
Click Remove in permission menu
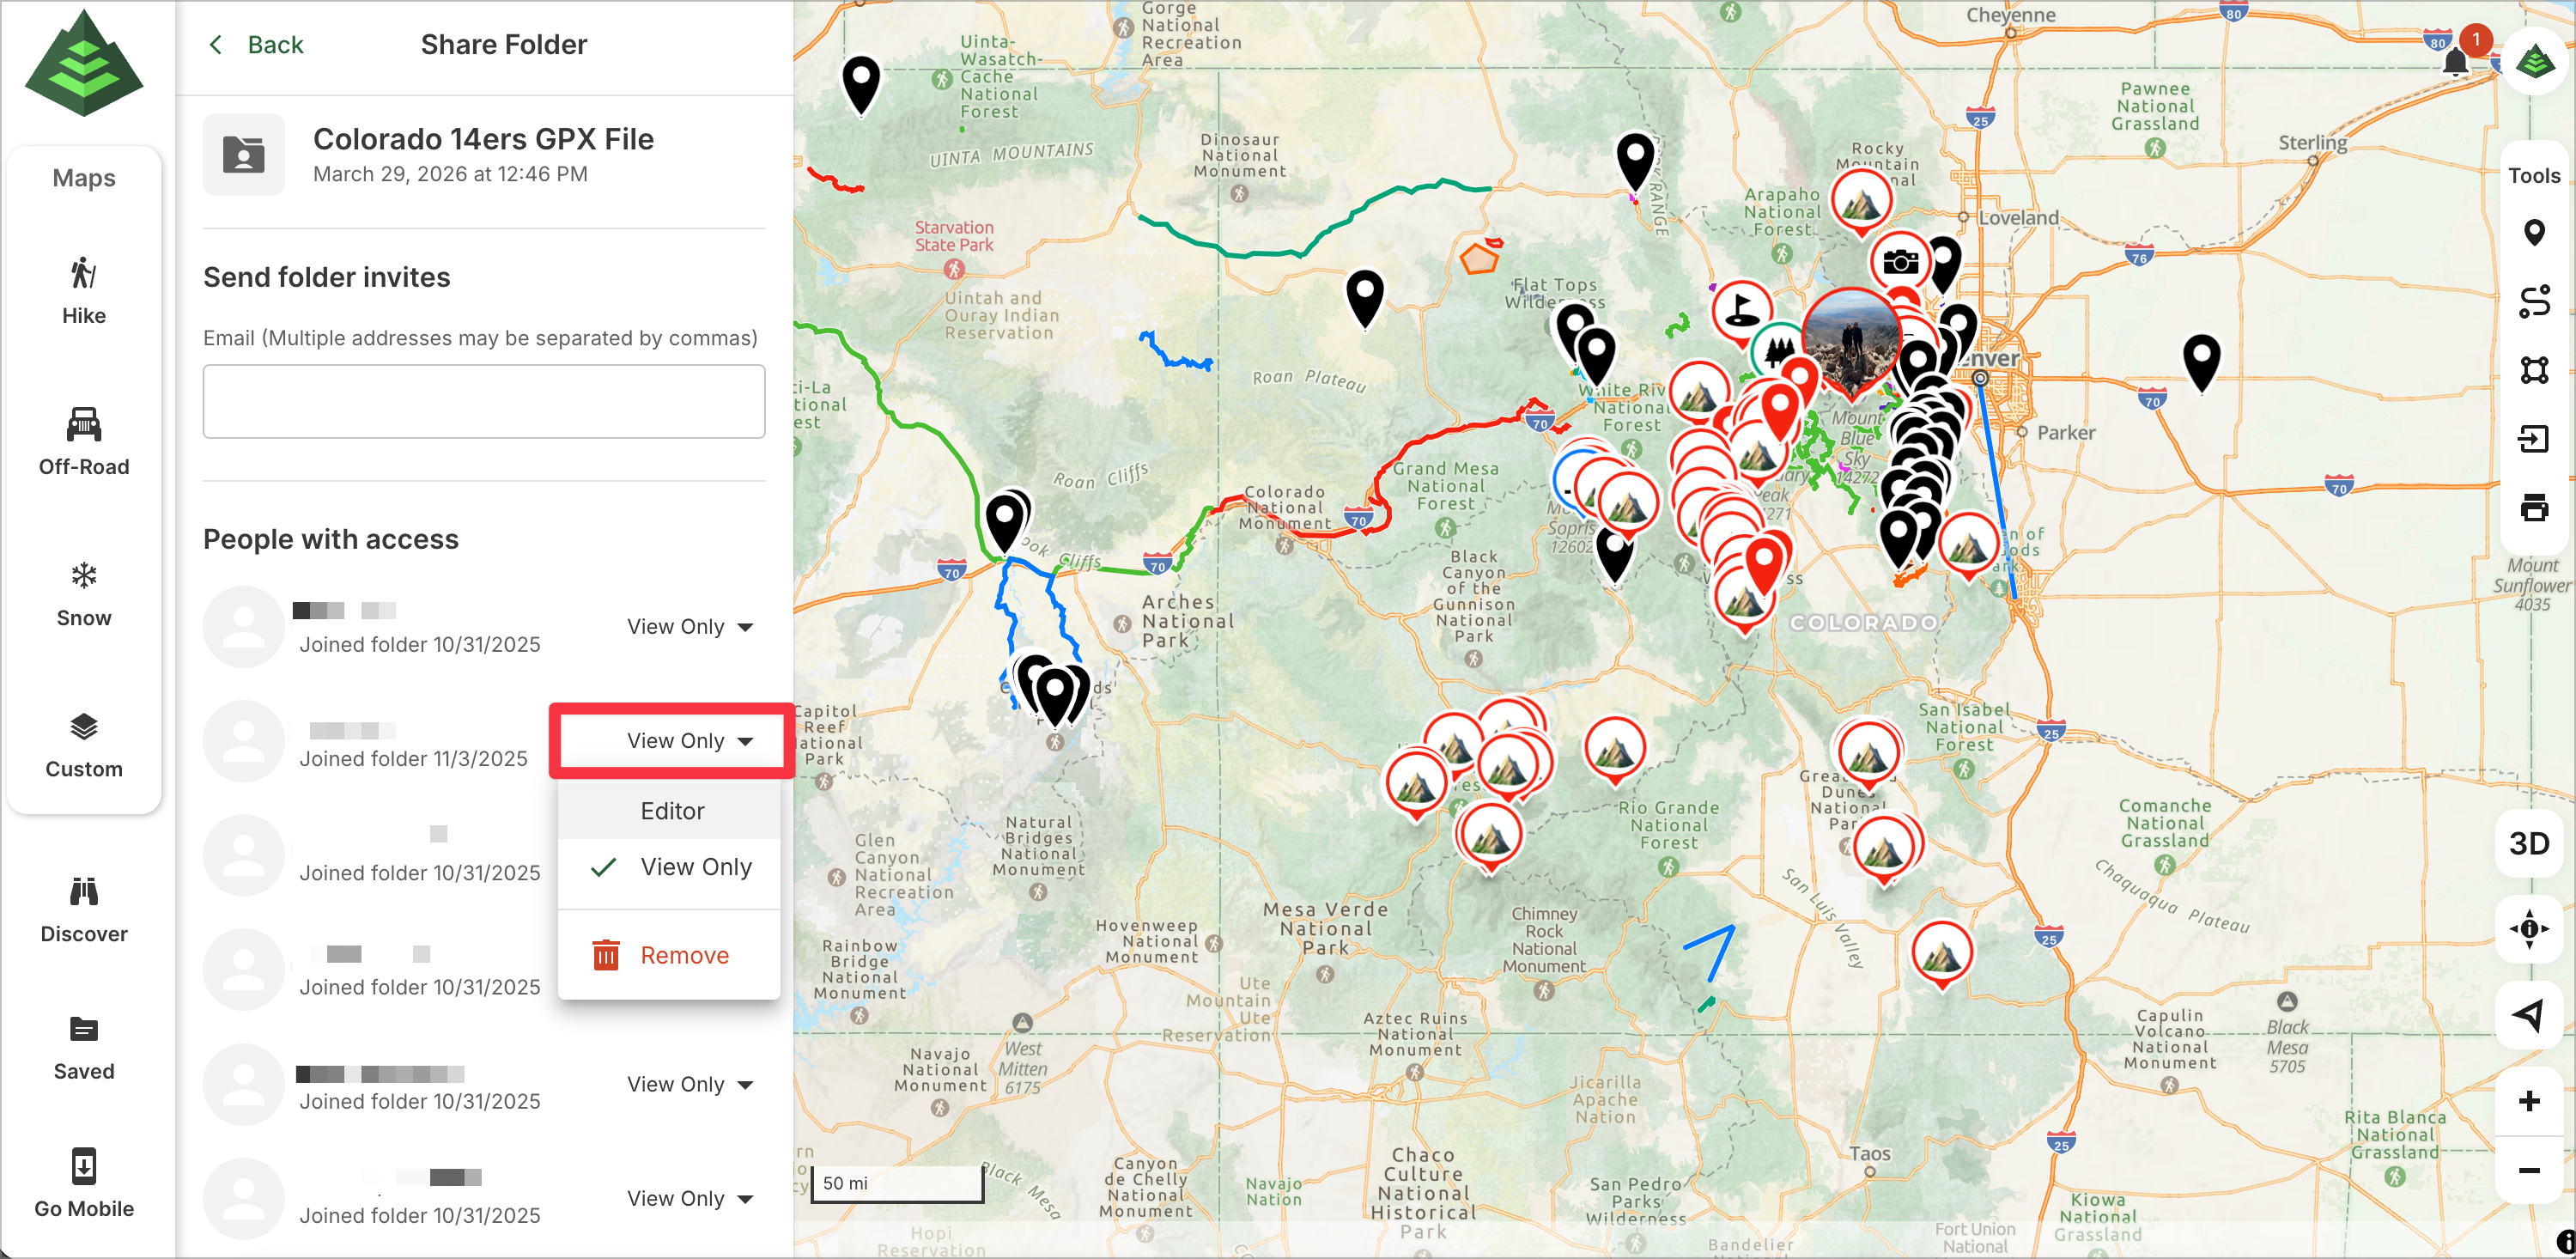[684, 955]
